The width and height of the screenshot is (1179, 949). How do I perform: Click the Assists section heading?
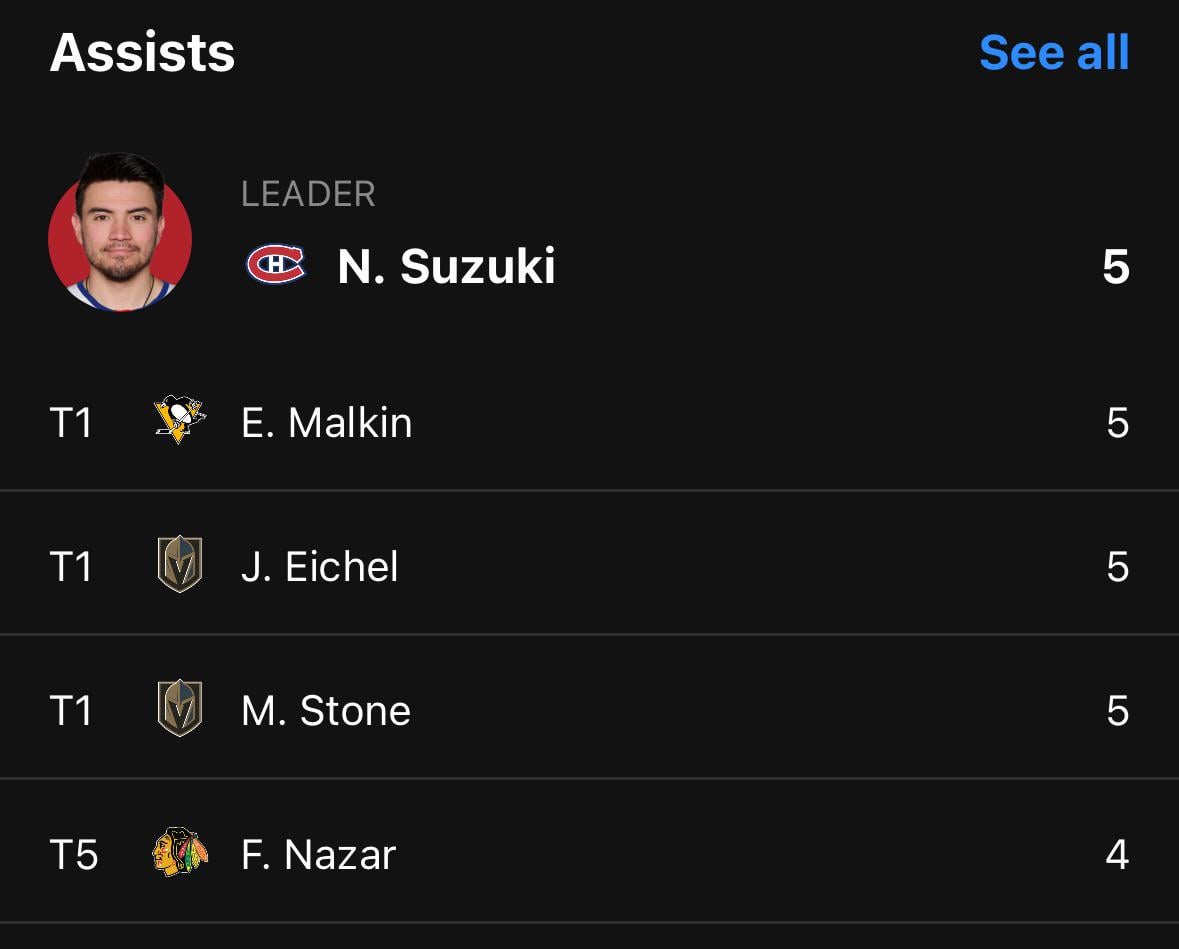(x=143, y=53)
